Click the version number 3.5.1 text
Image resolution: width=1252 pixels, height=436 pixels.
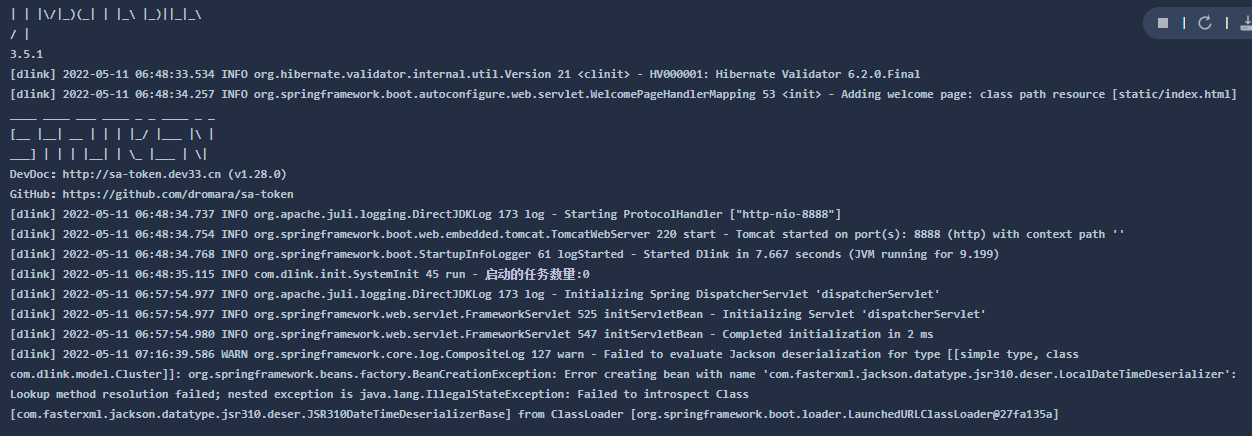coord(26,54)
